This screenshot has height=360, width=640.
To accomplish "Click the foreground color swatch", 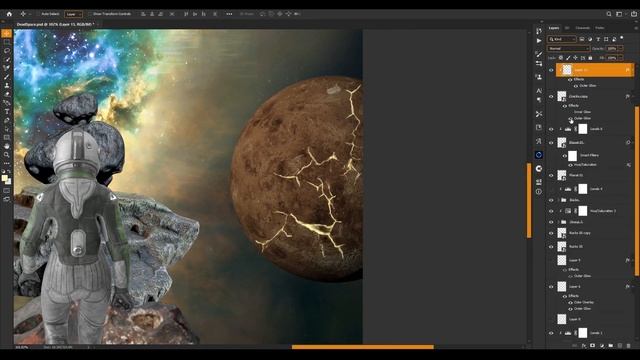I will click(x=4, y=178).
